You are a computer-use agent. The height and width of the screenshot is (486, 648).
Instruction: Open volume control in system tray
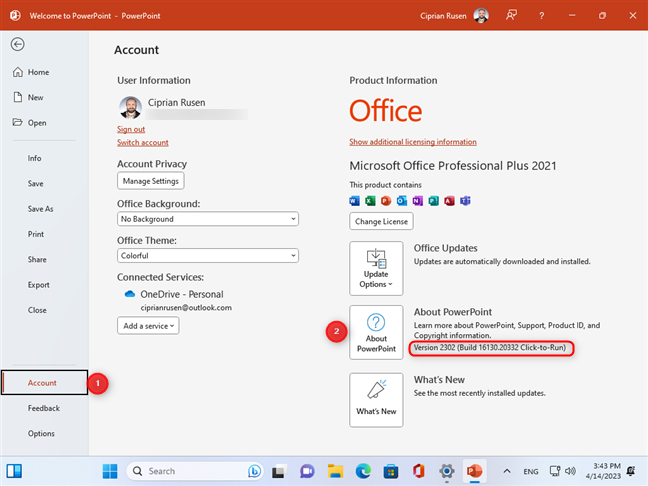pos(571,471)
